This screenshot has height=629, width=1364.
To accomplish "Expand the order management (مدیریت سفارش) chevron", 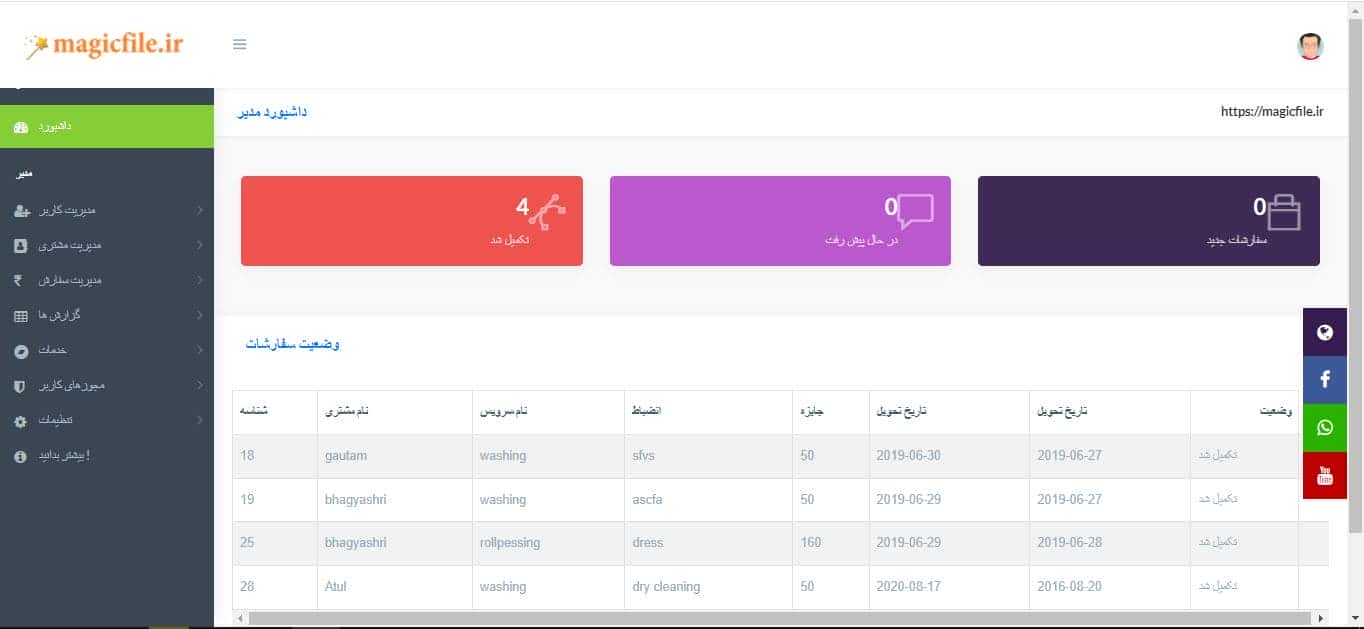I will 200,280.
